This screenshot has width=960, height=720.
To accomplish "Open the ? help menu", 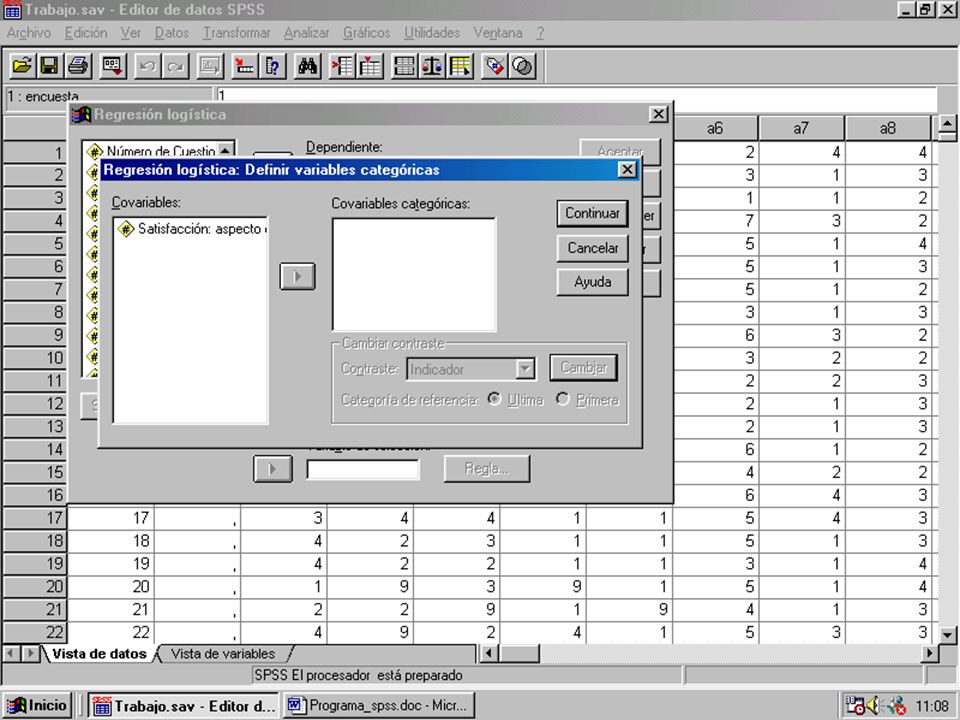I will click(540, 33).
